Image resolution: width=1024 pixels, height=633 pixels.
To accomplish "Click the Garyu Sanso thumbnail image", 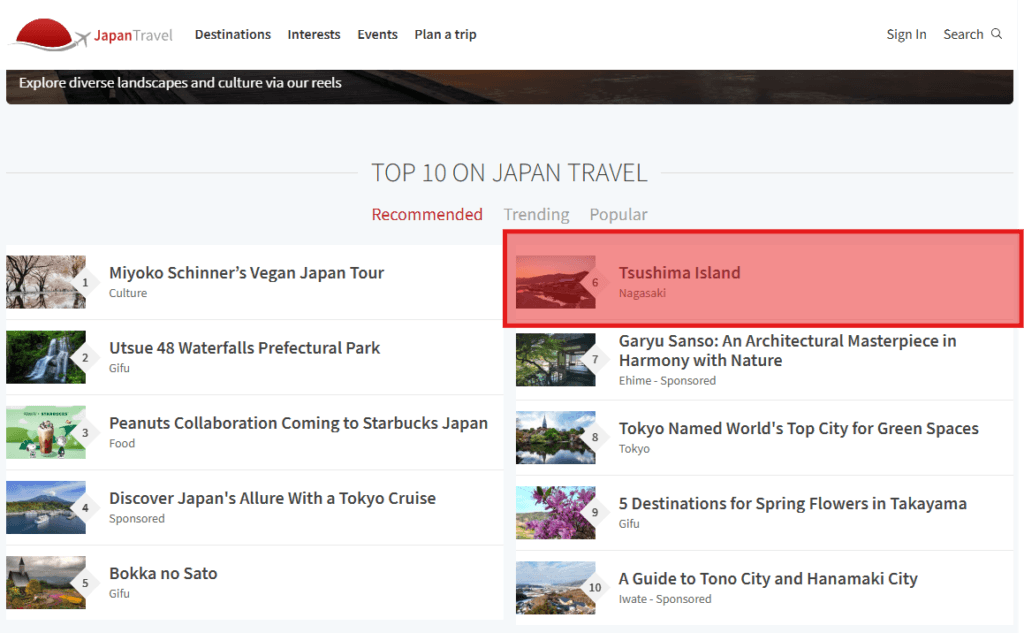I will coord(555,359).
